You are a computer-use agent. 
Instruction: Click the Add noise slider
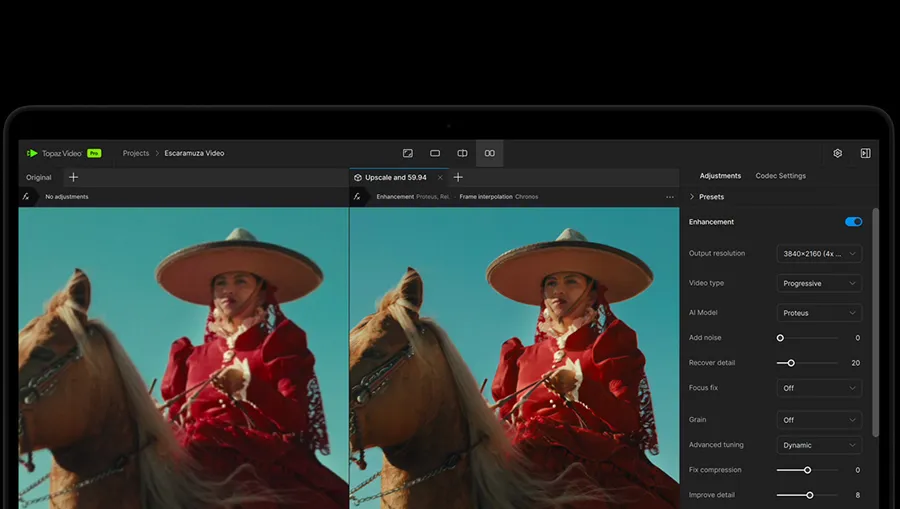coord(807,338)
